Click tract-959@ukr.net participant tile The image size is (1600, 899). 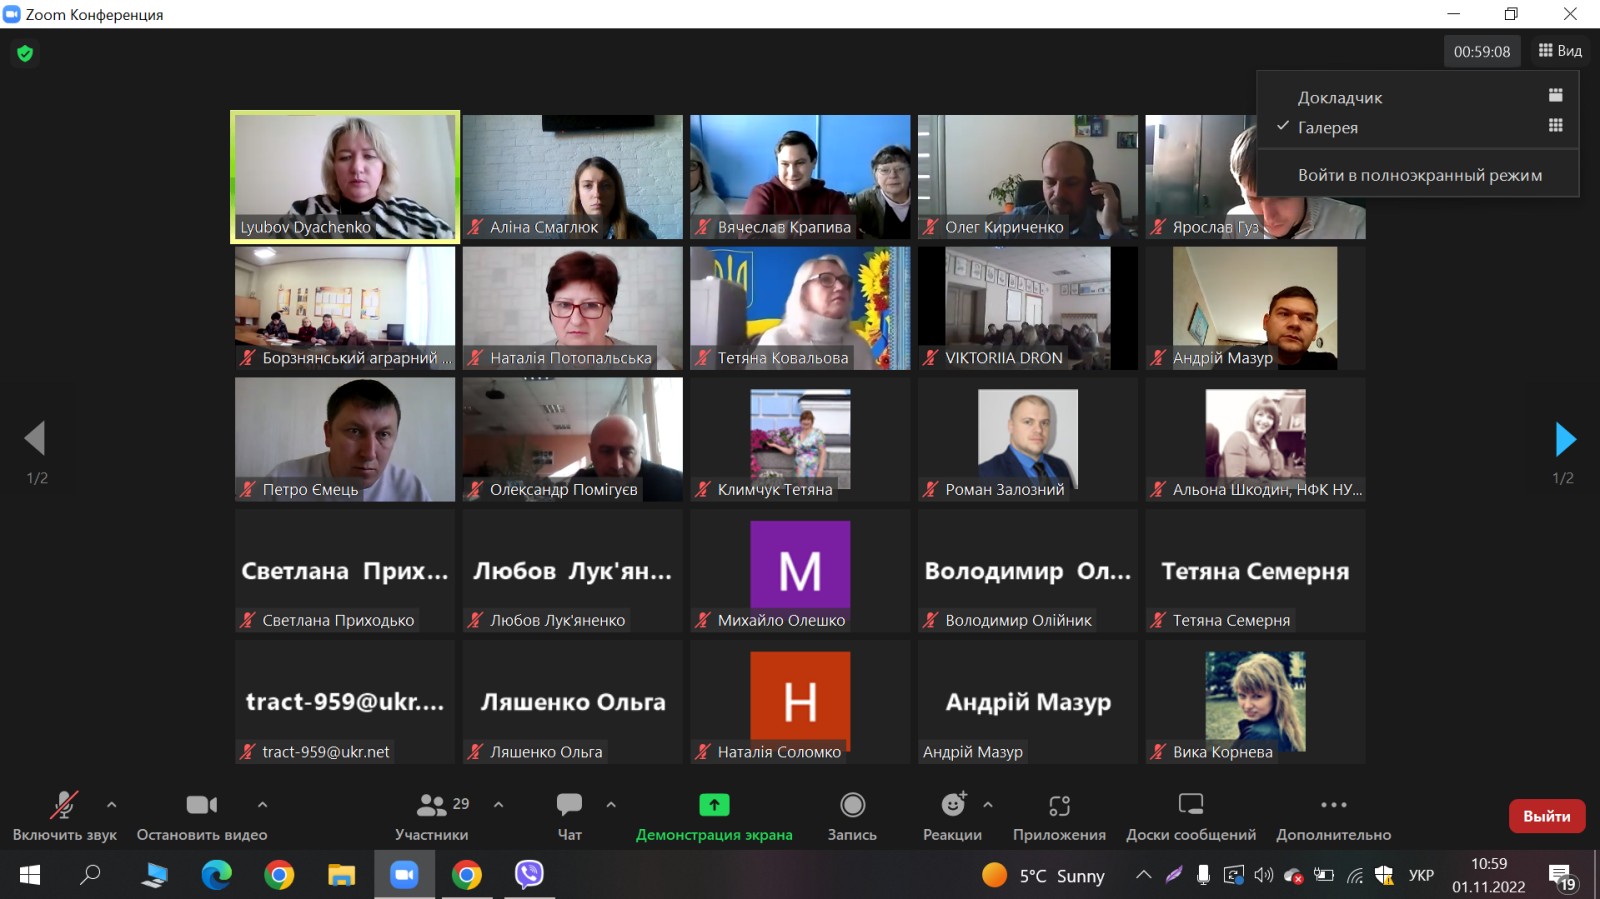(345, 702)
